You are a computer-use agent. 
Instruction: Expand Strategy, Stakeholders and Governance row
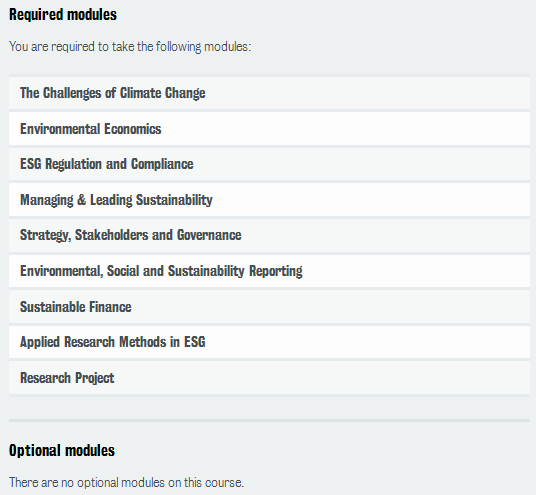[x=269, y=235]
